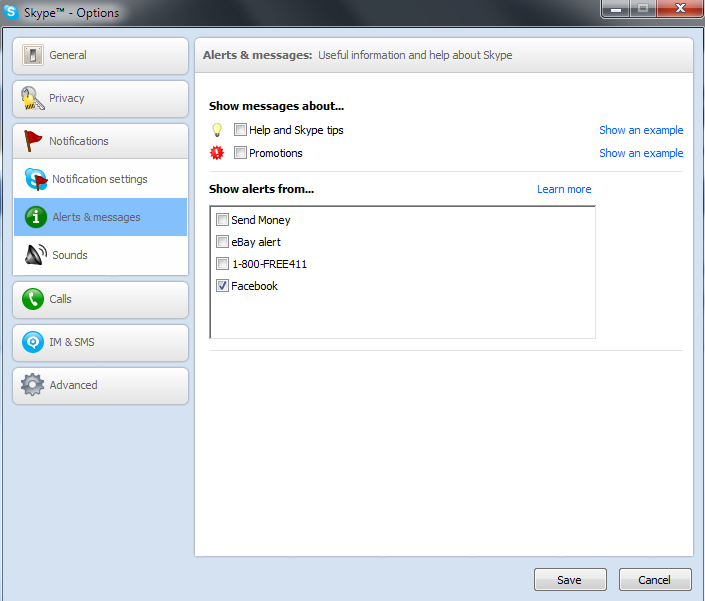Click the 1-800-FREE411 label text
This screenshot has width=705, height=601.
point(269,264)
